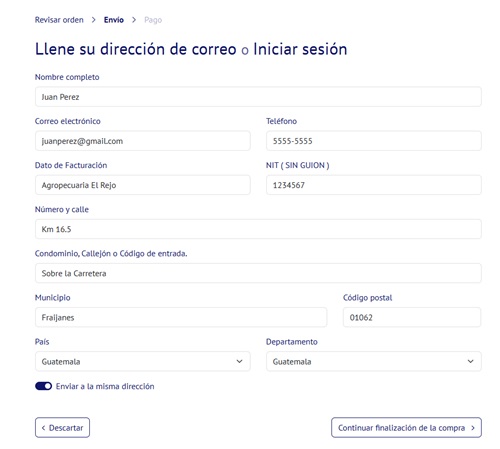Click chevron arrow after Envío breadcrumb
500x449 pixels.
click(134, 20)
